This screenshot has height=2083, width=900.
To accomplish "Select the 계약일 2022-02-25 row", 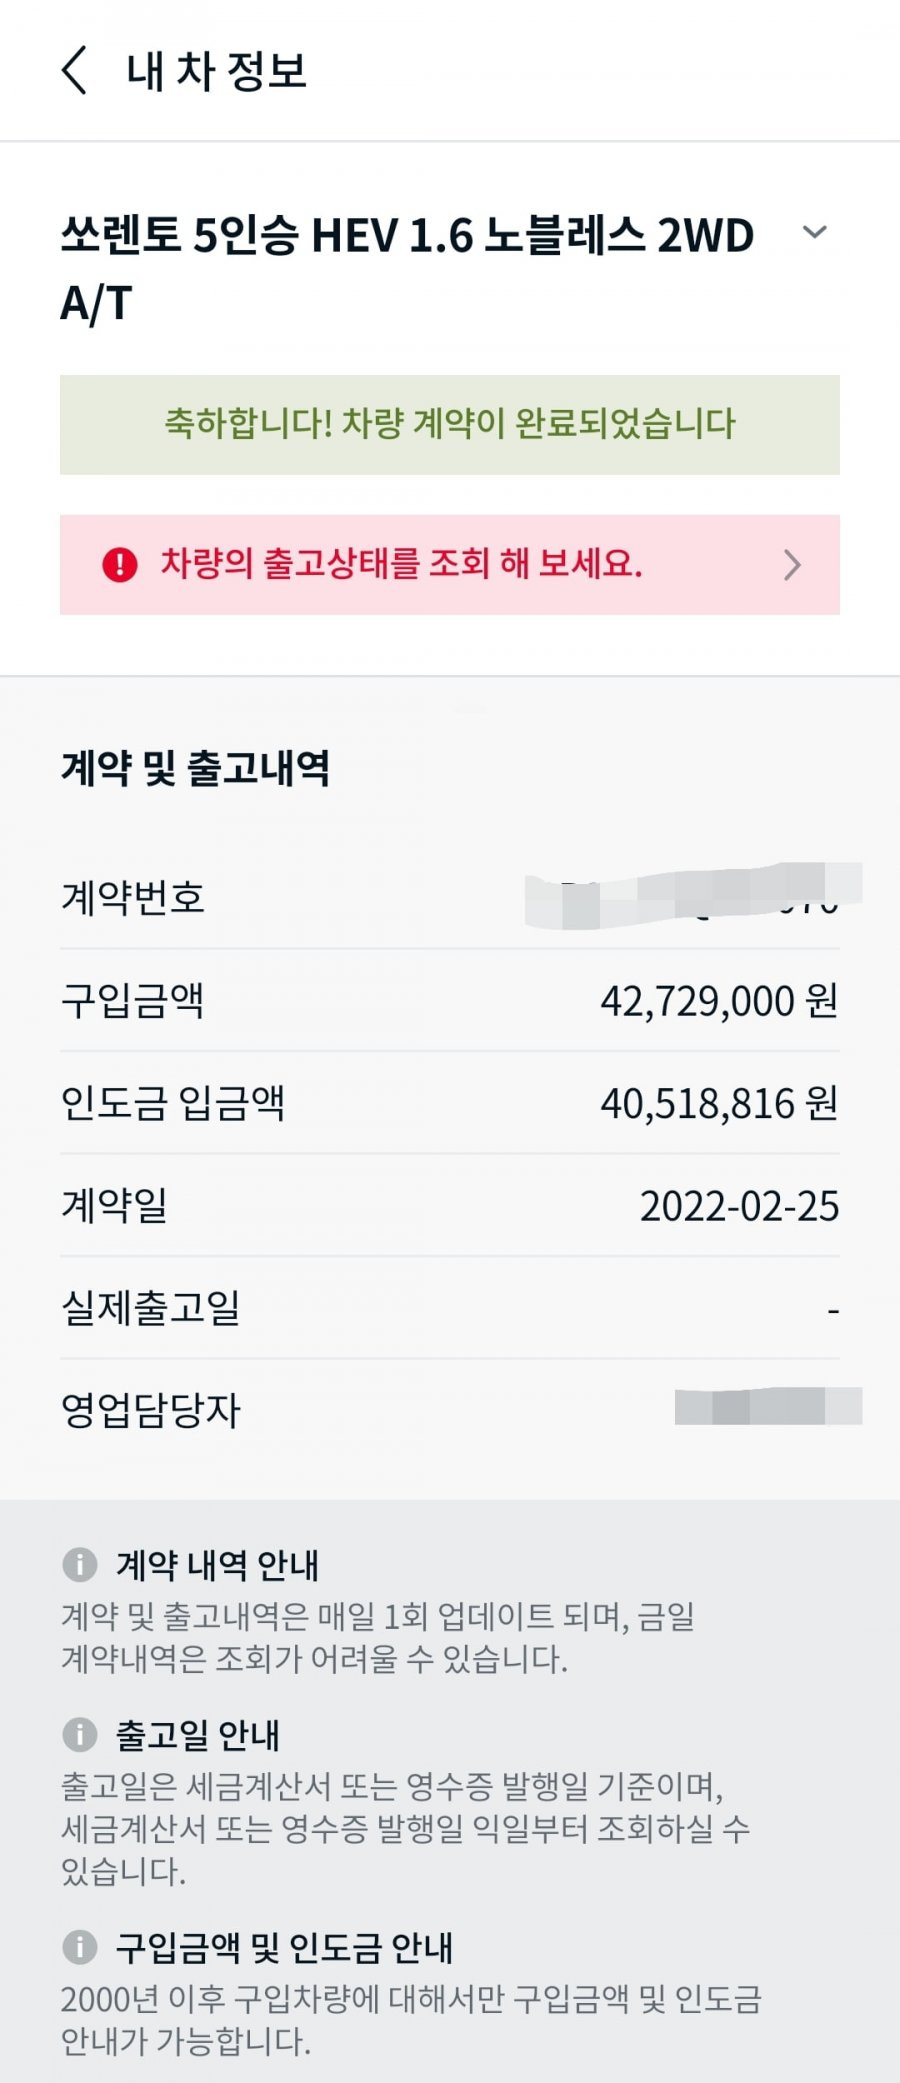I will [x=450, y=1206].
